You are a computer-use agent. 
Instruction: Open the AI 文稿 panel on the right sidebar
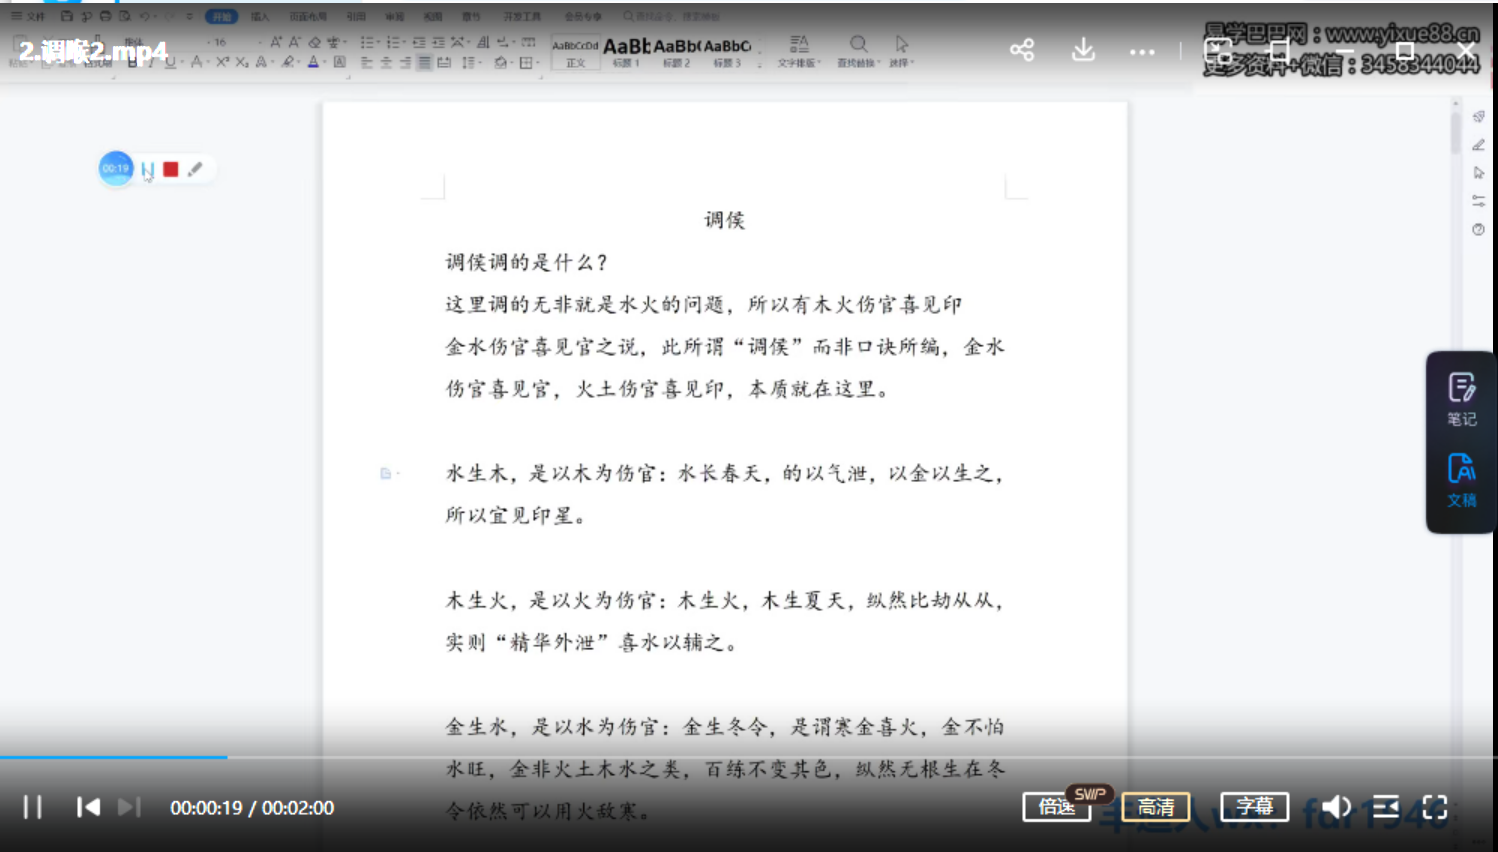click(1460, 478)
